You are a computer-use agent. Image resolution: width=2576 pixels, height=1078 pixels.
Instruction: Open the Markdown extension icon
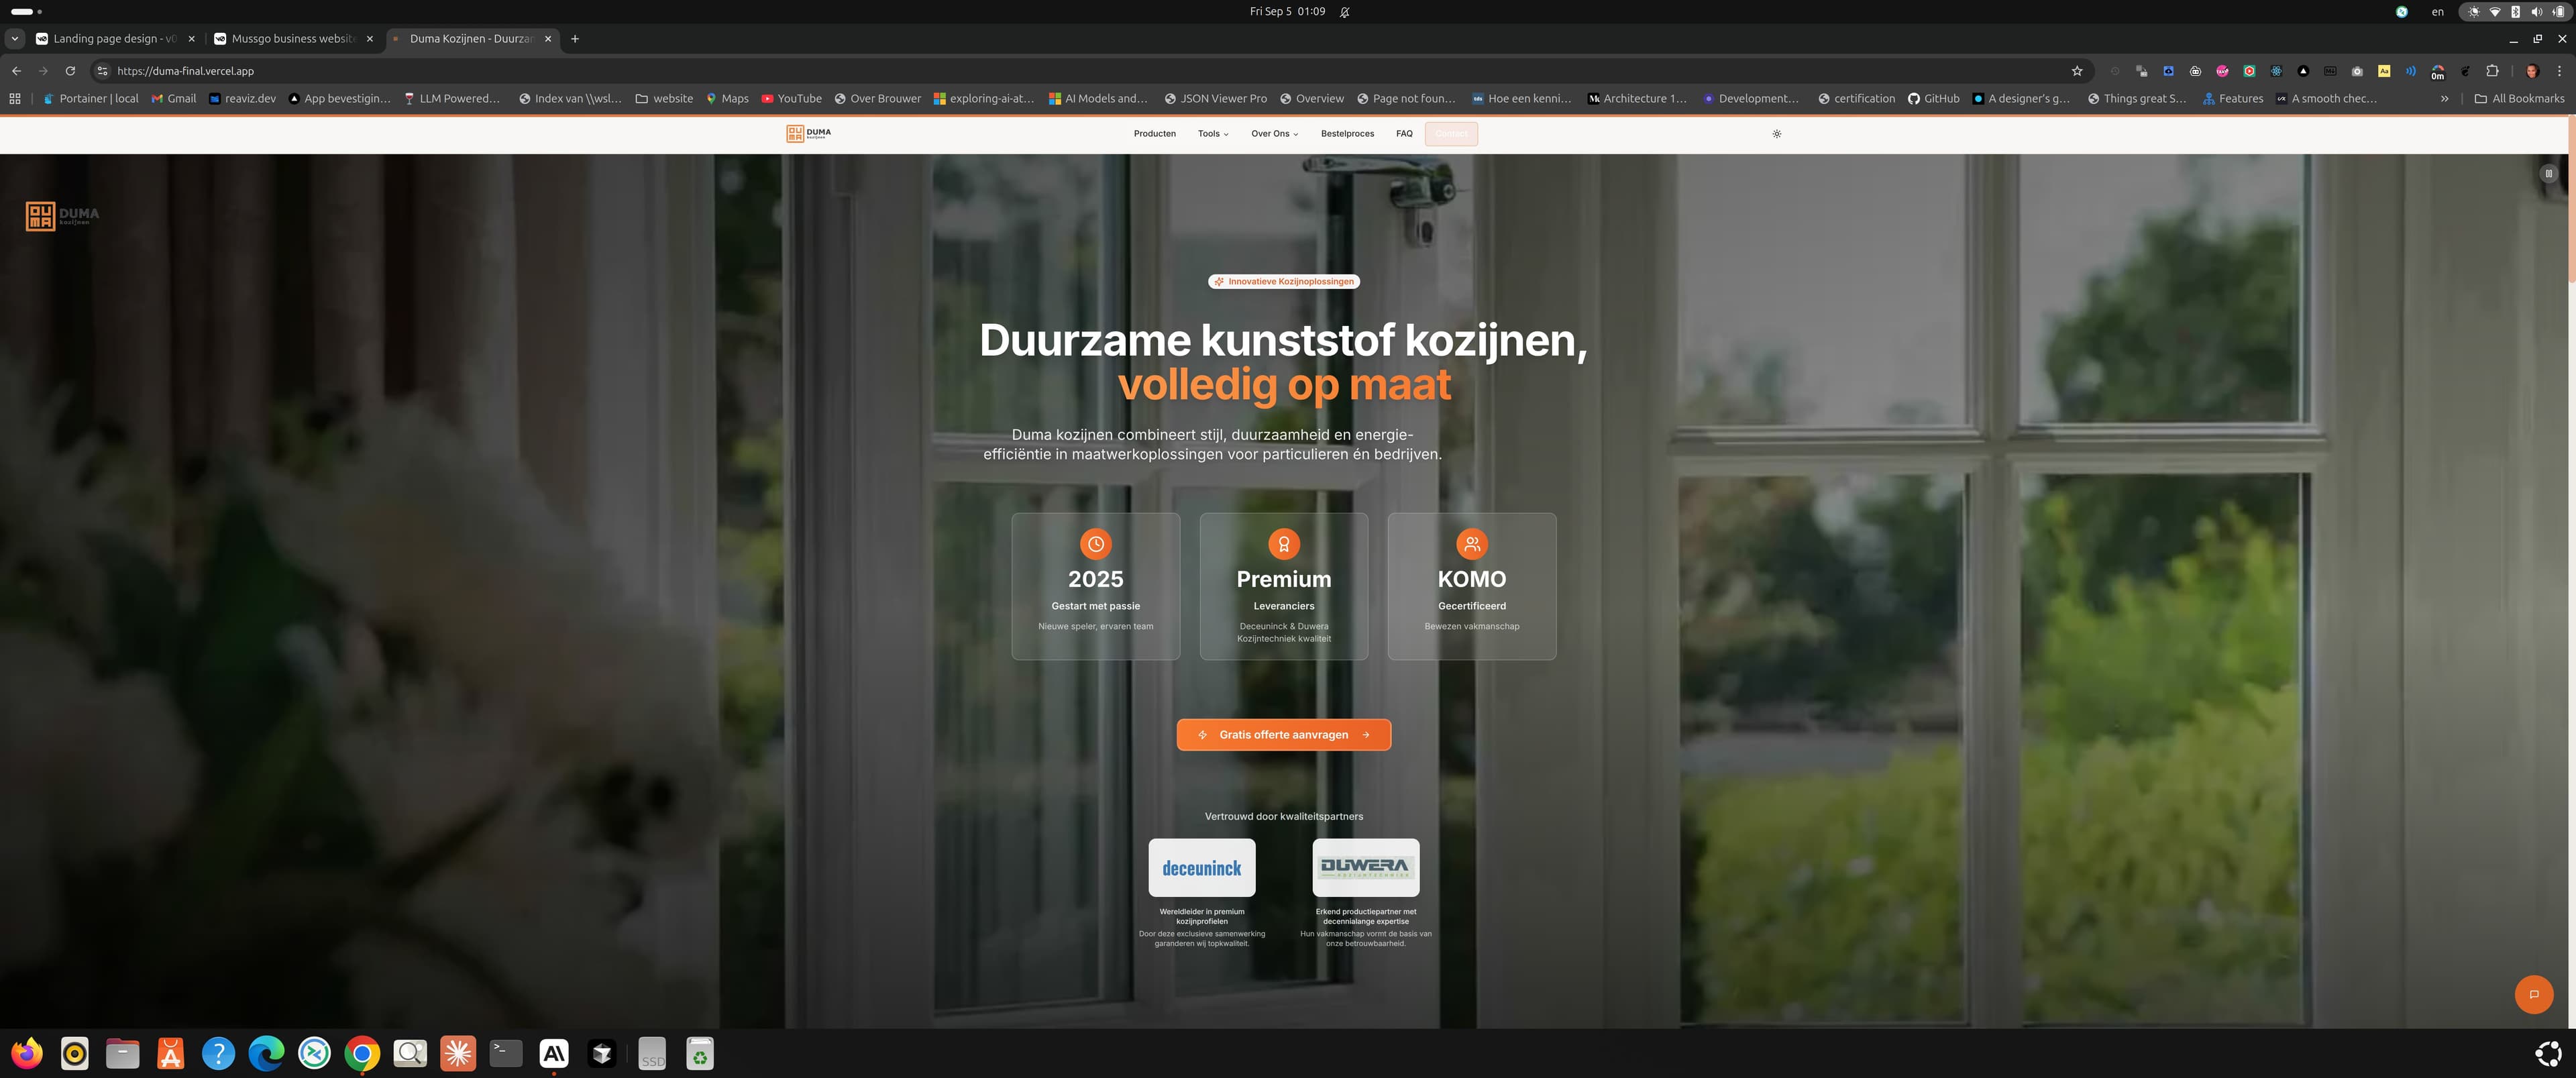tap(2331, 71)
